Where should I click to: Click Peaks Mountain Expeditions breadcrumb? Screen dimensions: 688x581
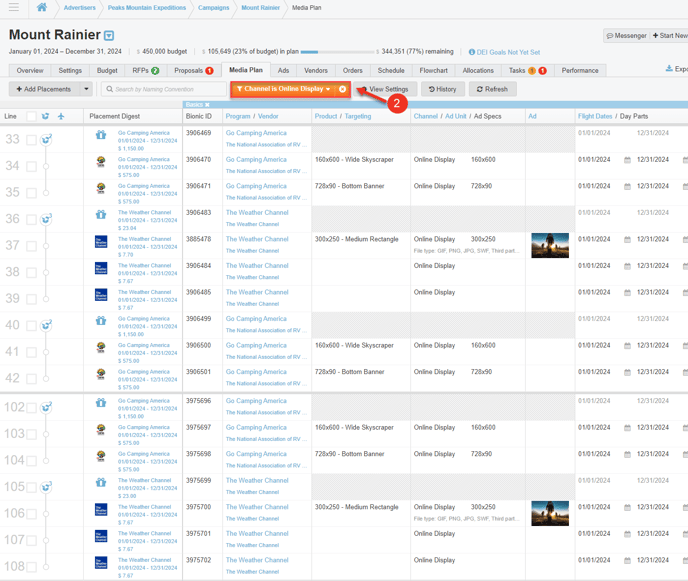(147, 7)
